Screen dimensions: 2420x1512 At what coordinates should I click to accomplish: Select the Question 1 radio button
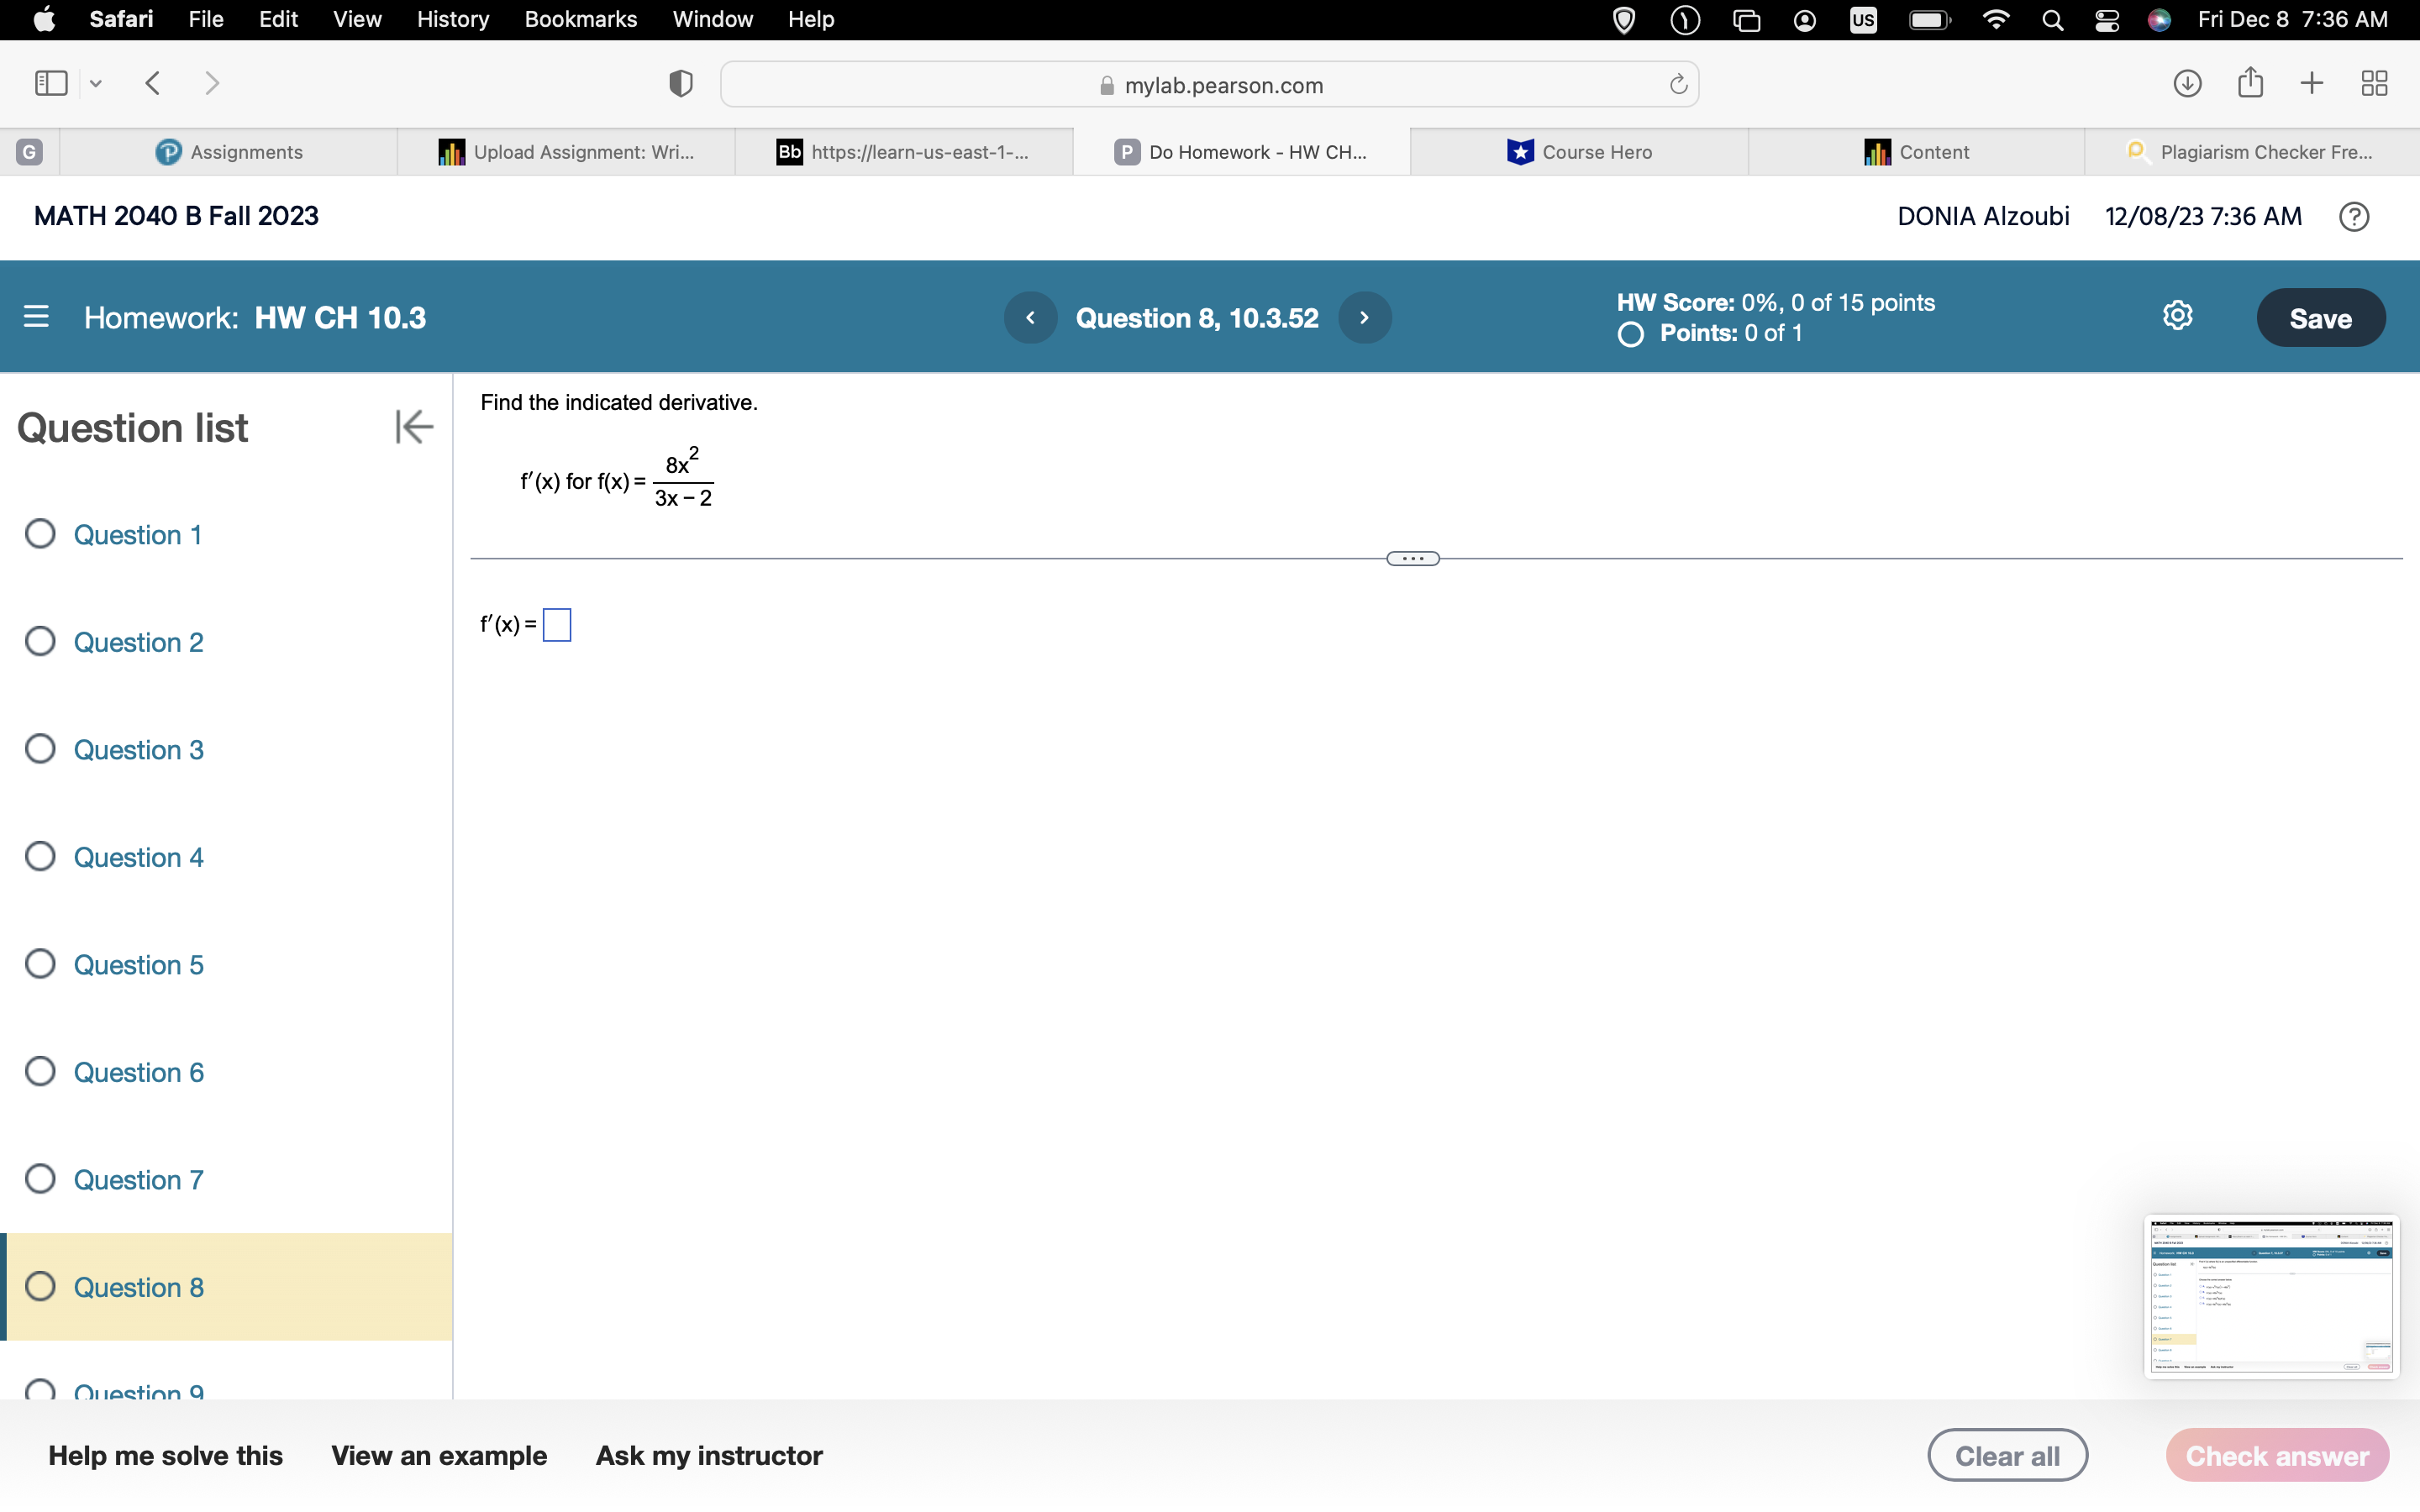[40, 534]
